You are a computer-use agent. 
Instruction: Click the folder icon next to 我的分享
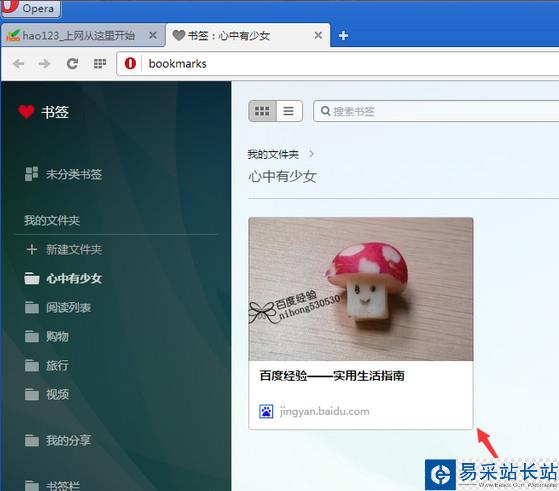click(32, 441)
